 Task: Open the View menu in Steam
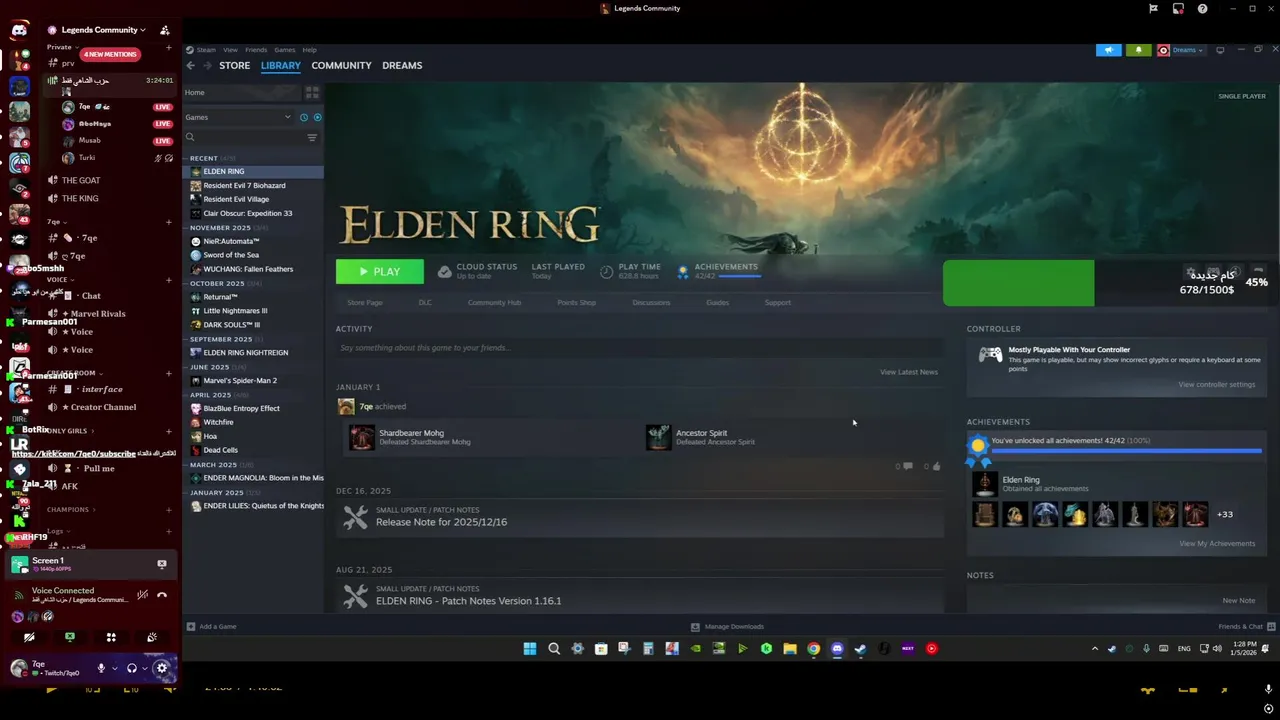tap(230, 49)
